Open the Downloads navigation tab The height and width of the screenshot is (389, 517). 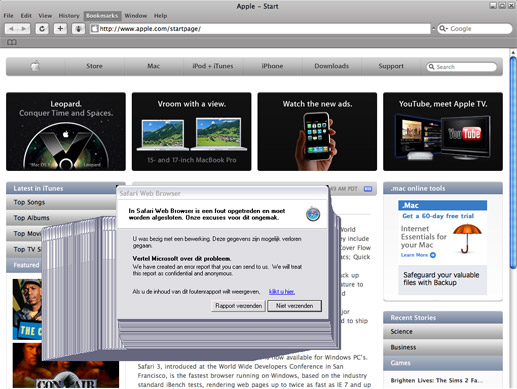pos(331,66)
